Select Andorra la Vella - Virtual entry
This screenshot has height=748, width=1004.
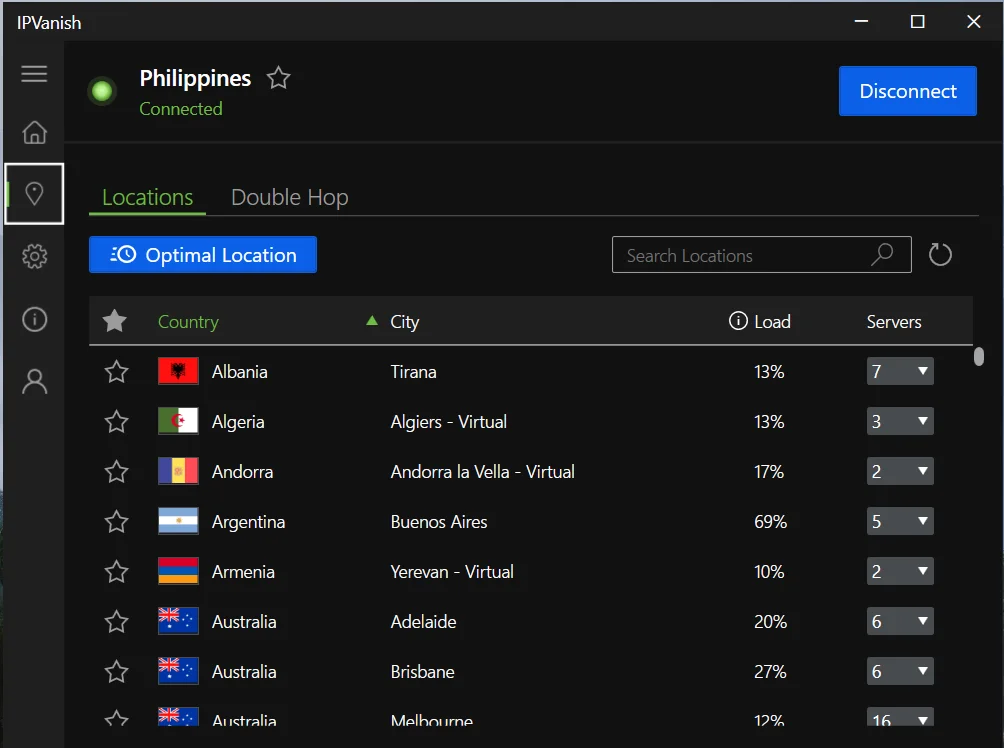pyautogui.click(x=482, y=472)
